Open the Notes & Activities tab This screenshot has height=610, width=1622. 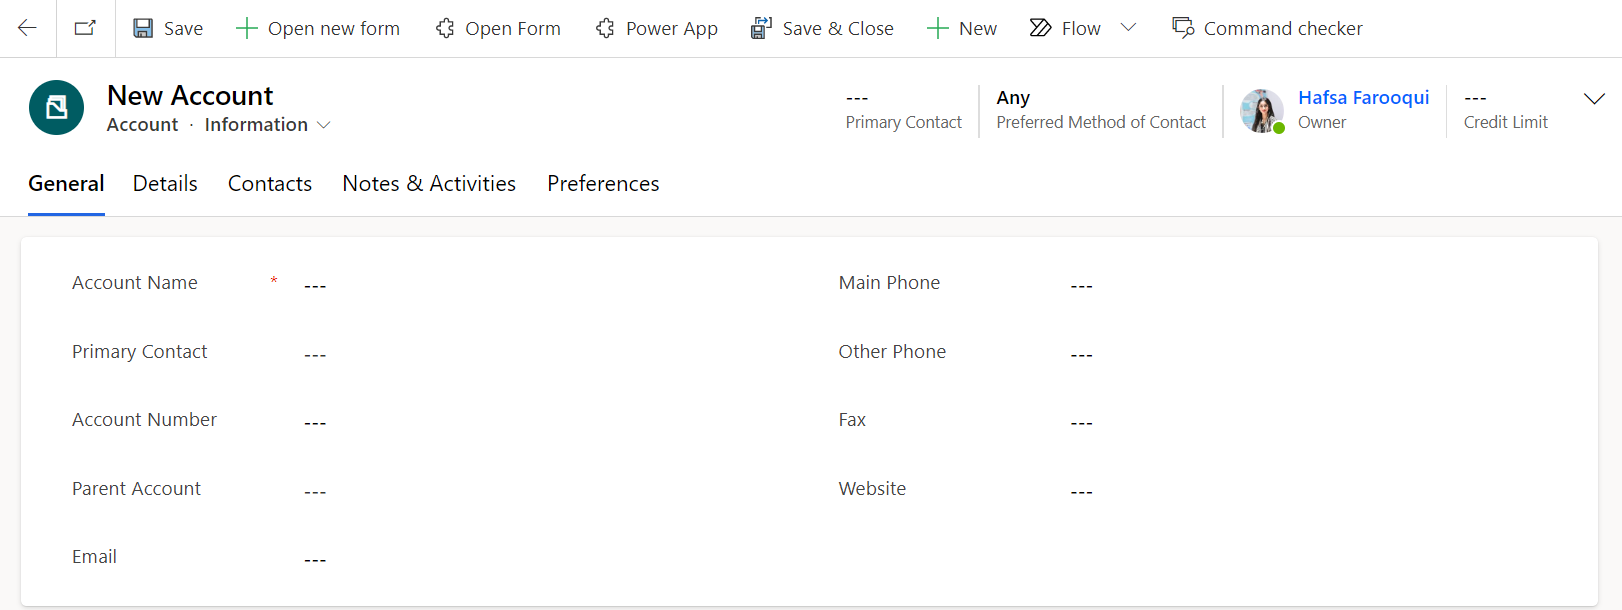point(428,183)
